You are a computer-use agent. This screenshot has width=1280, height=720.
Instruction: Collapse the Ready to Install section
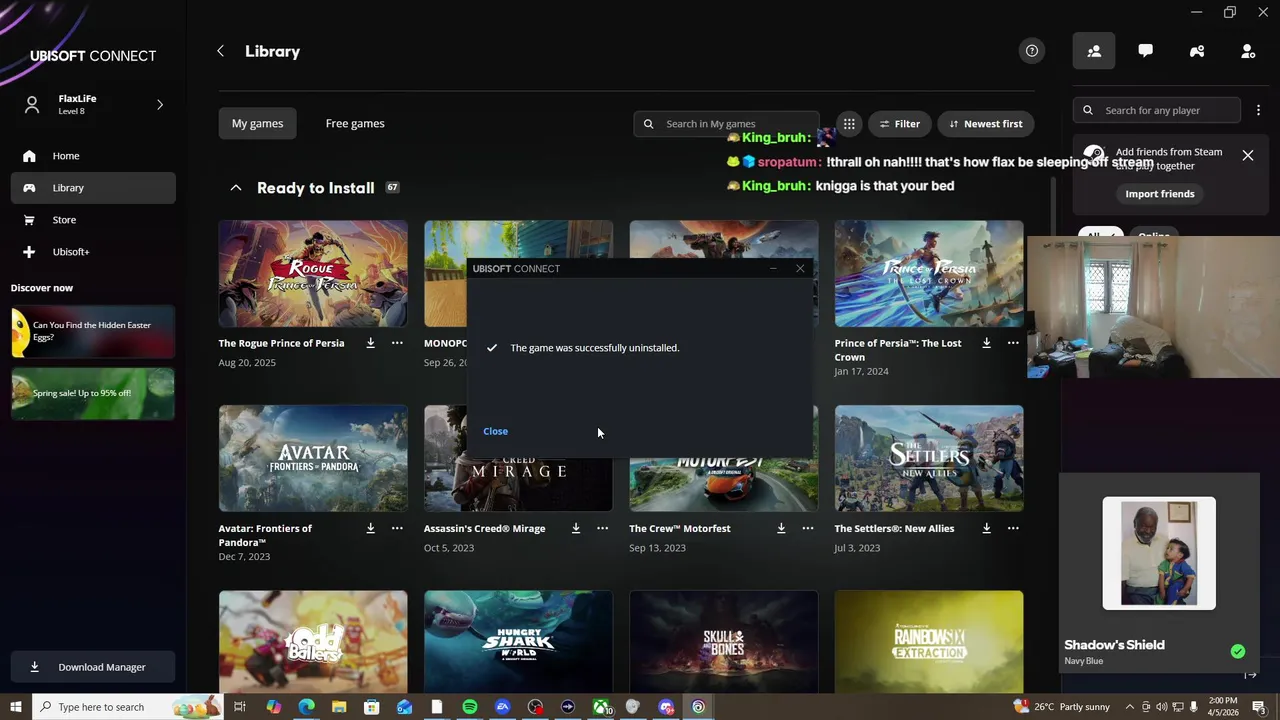tap(236, 188)
